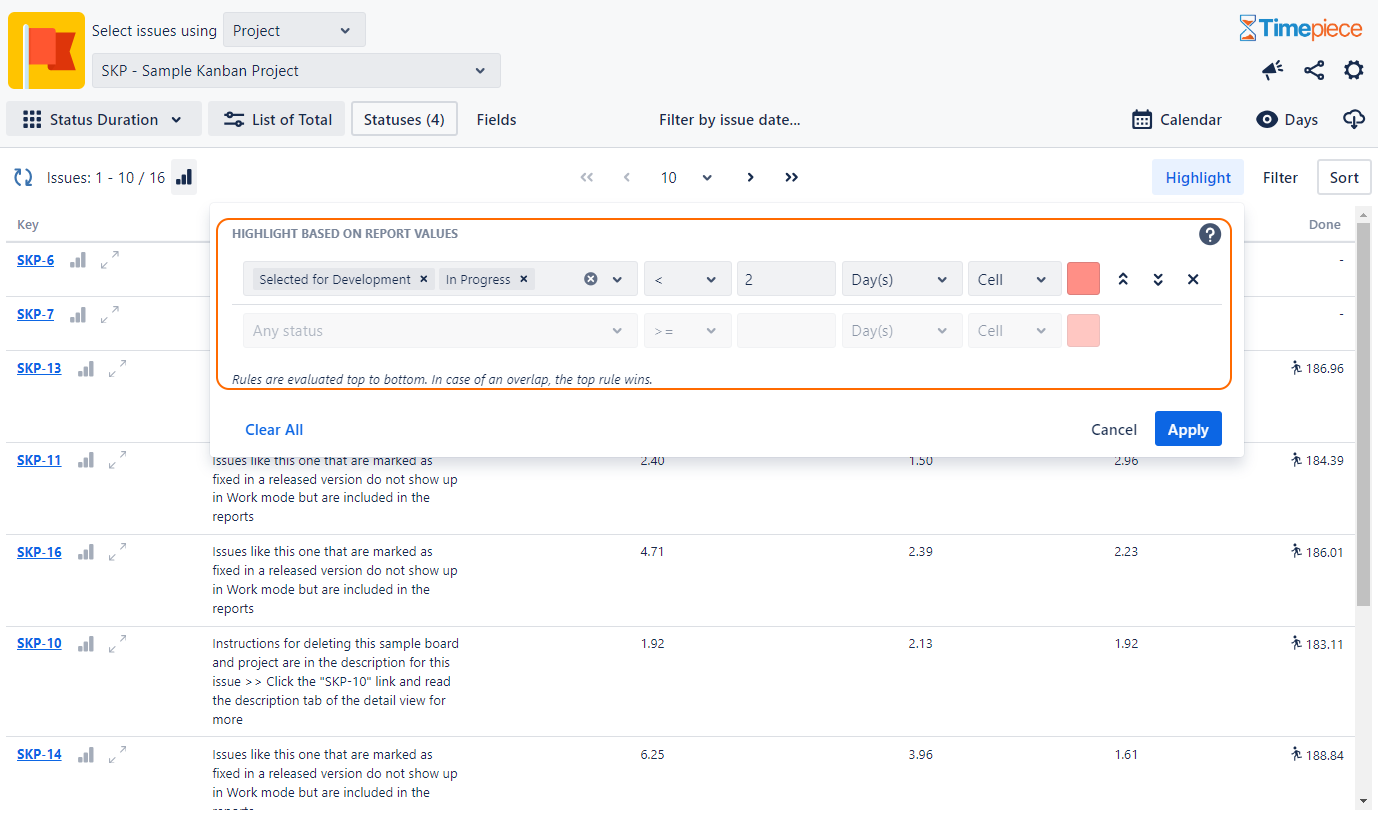Open the SKP - Sample Kanban Project dropdown
Screen dimensions: 1378x818
[x=296, y=71]
